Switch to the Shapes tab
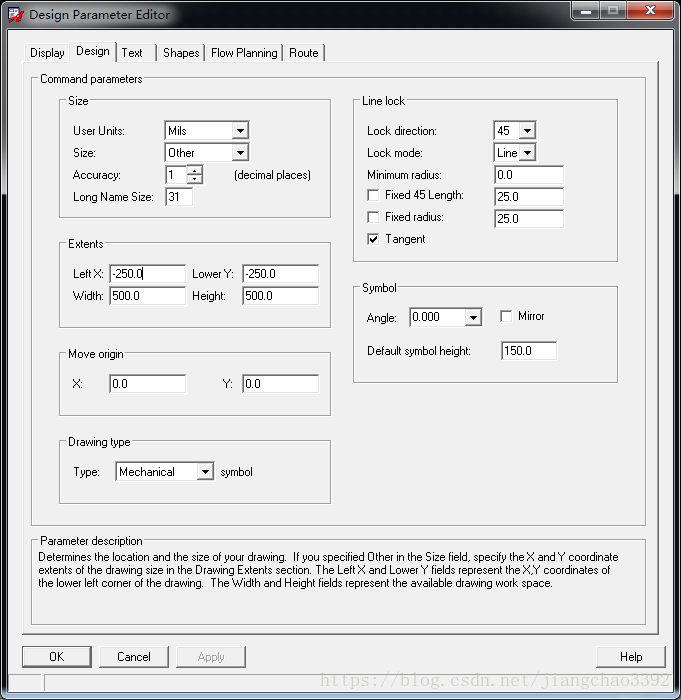 [181, 53]
